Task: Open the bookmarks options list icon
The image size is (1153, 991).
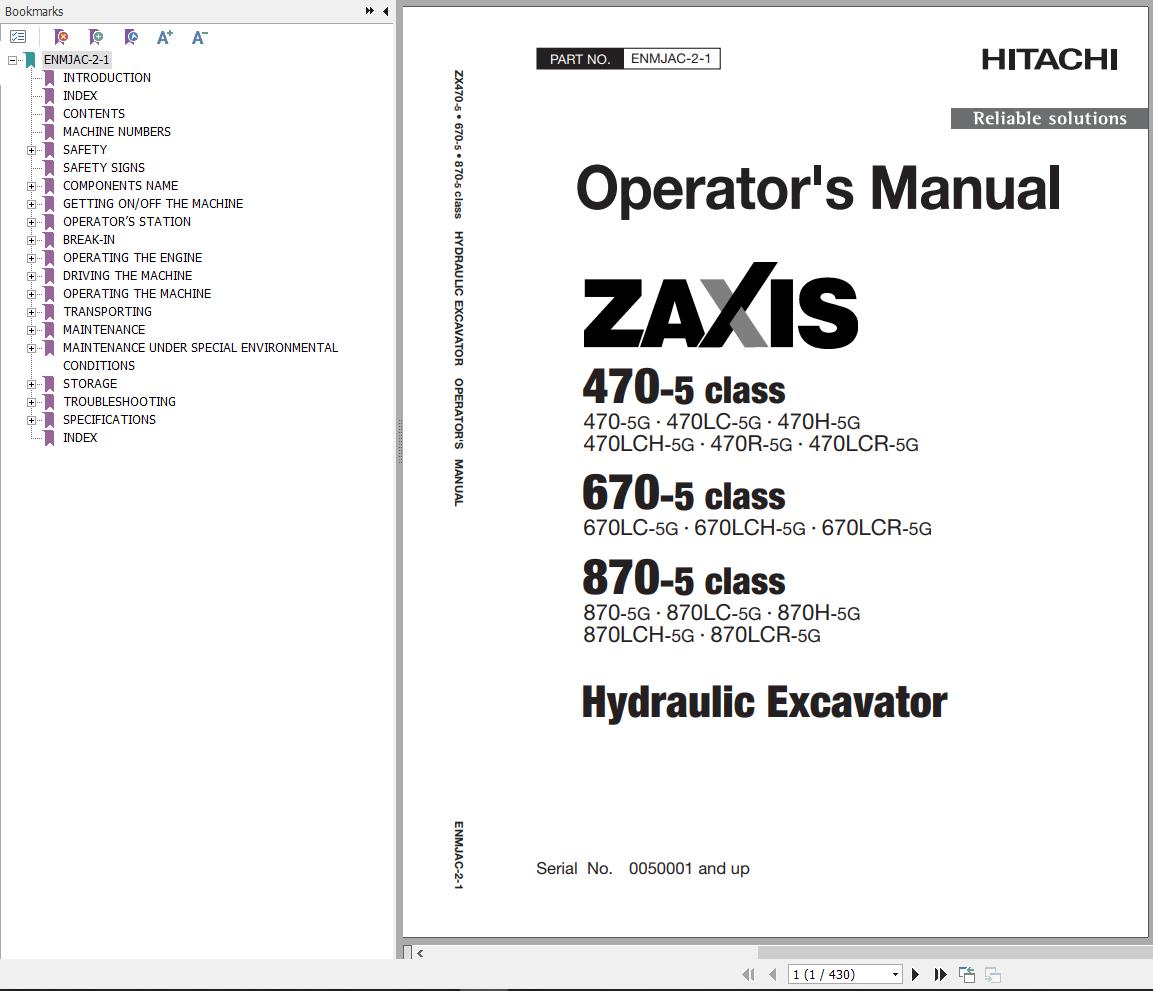Action: tap(18, 37)
